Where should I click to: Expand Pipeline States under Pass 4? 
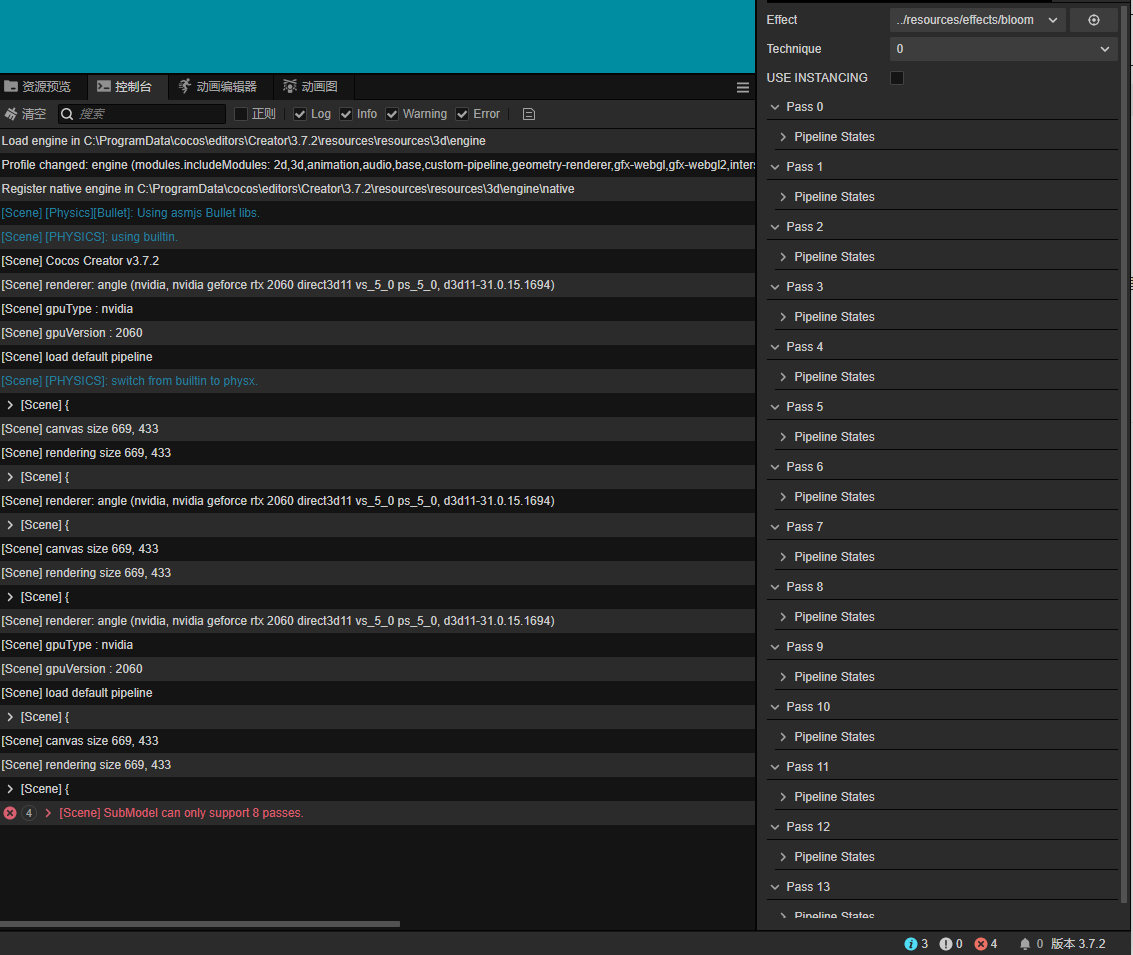coord(783,377)
